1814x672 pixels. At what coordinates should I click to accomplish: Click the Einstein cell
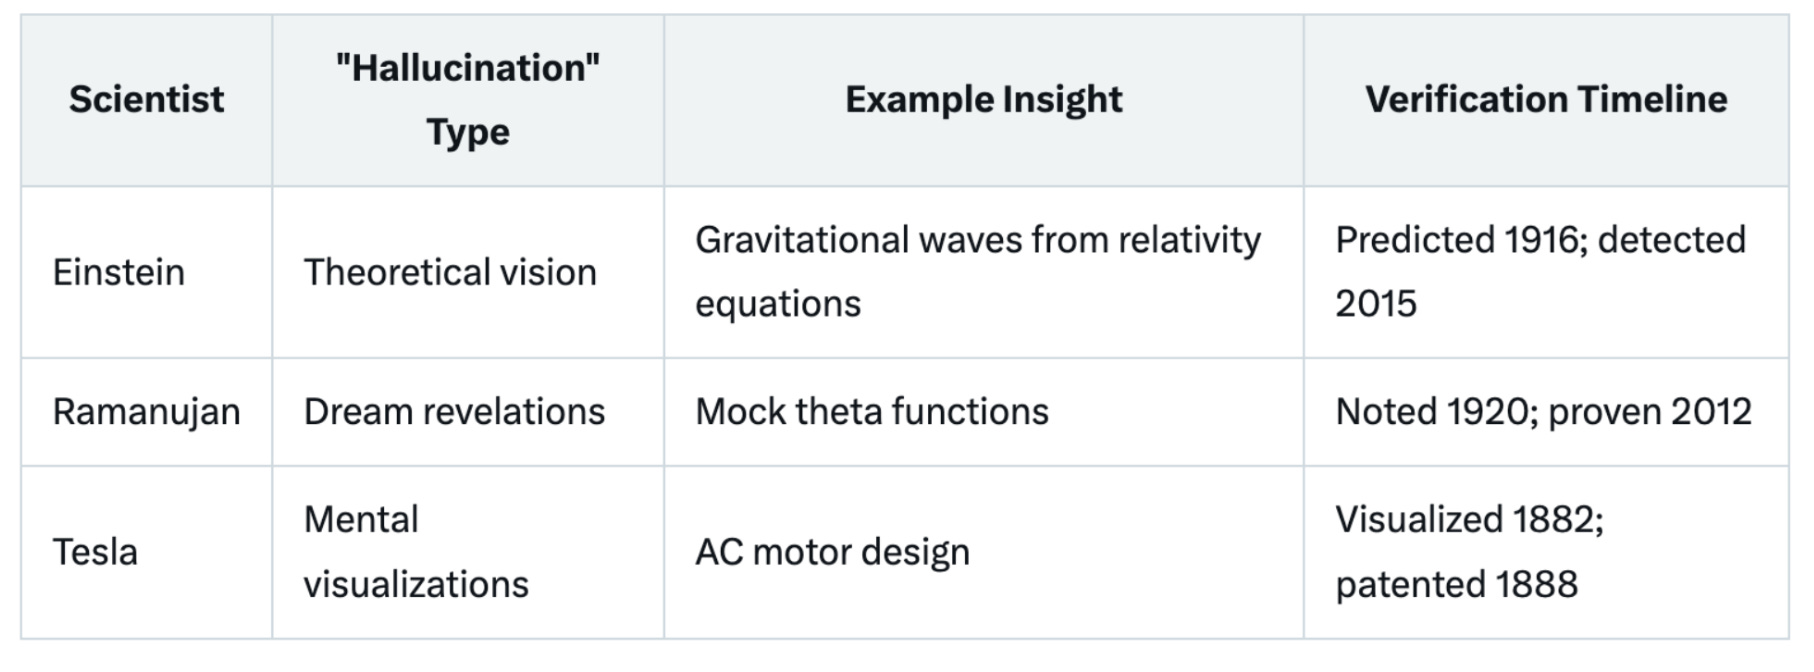[x=147, y=272]
